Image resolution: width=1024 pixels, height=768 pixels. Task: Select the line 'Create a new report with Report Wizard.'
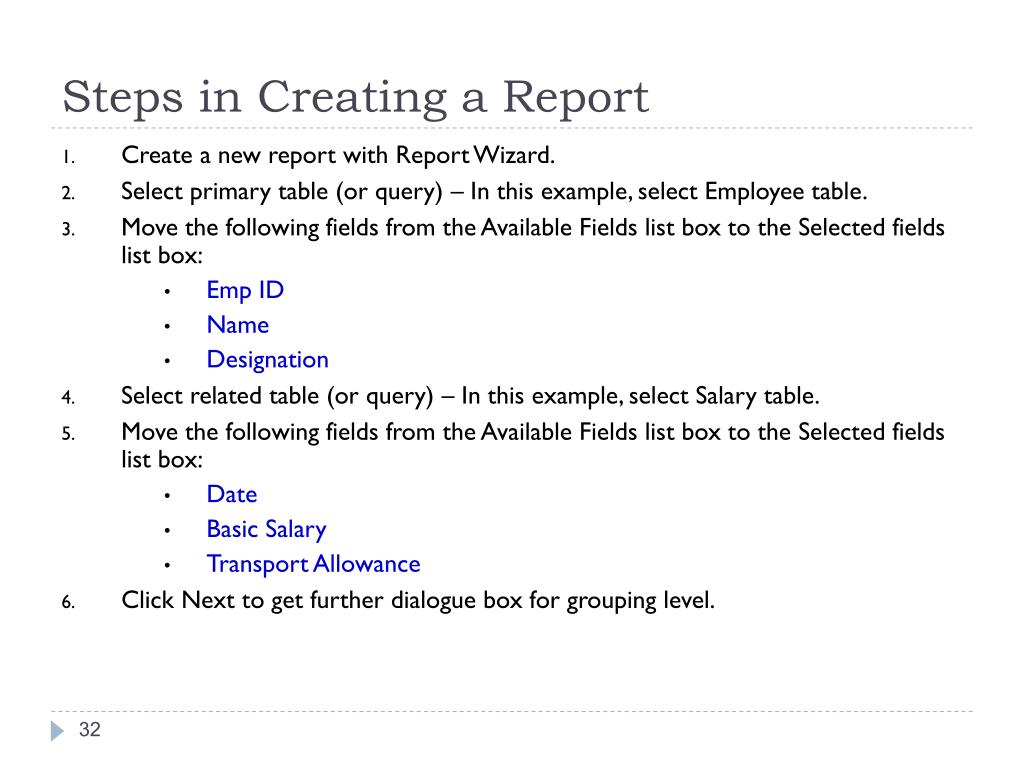point(338,155)
